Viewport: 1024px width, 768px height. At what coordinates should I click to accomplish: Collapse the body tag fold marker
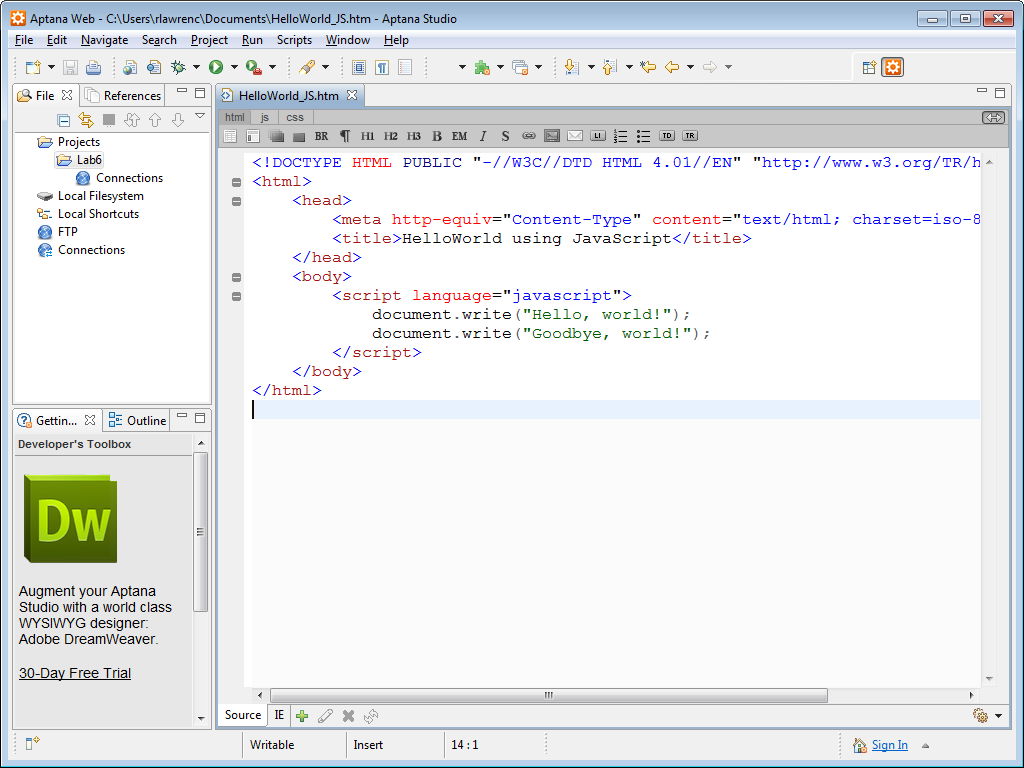click(x=236, y=278)
